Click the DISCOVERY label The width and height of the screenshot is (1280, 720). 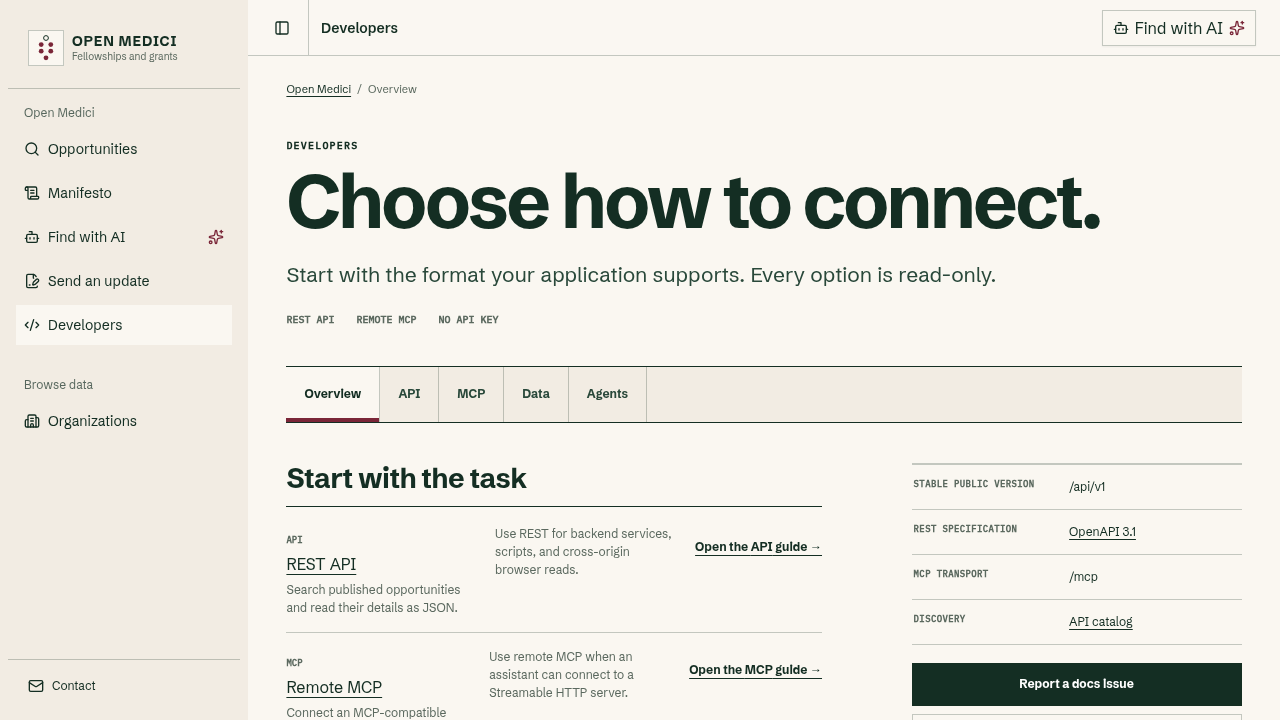pyautogui.click(x=939, y=619)
